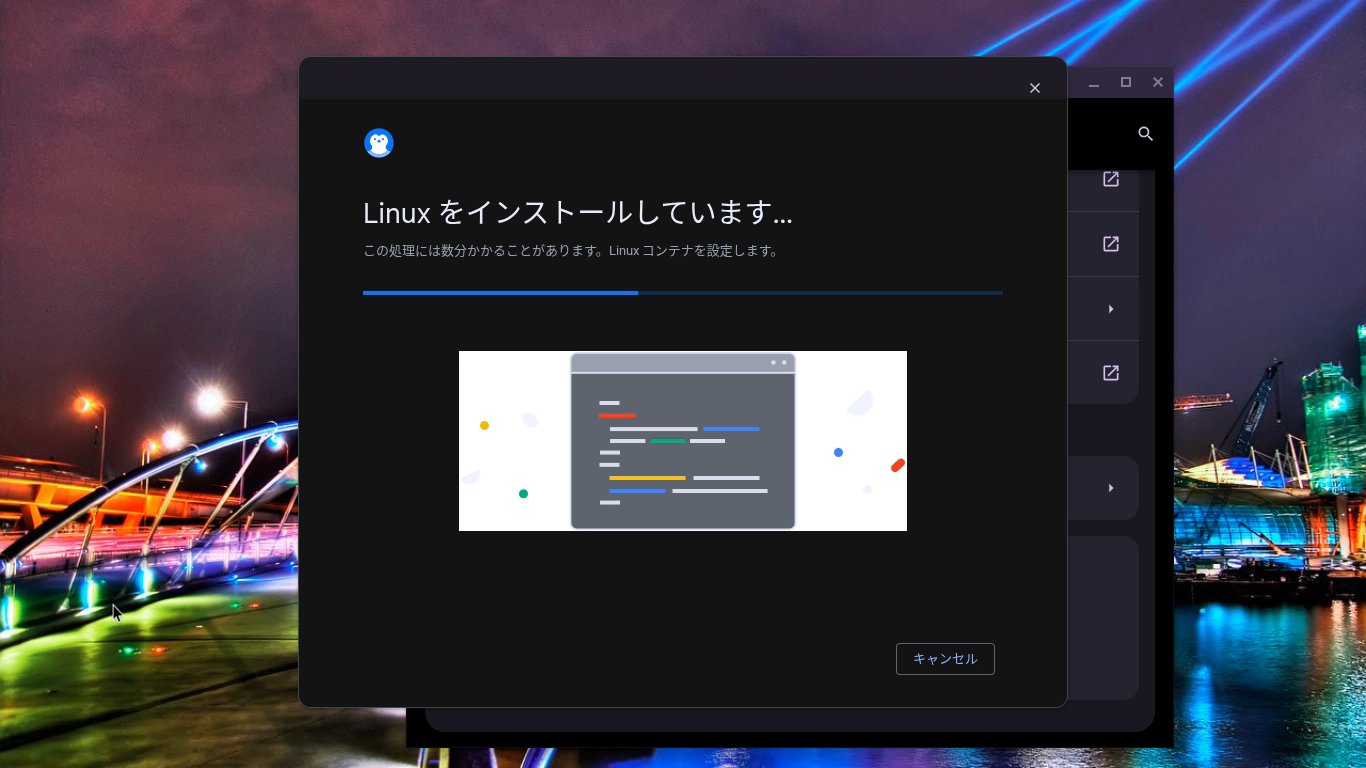Click the Linux をインストールしています heading

coord(577,213)
